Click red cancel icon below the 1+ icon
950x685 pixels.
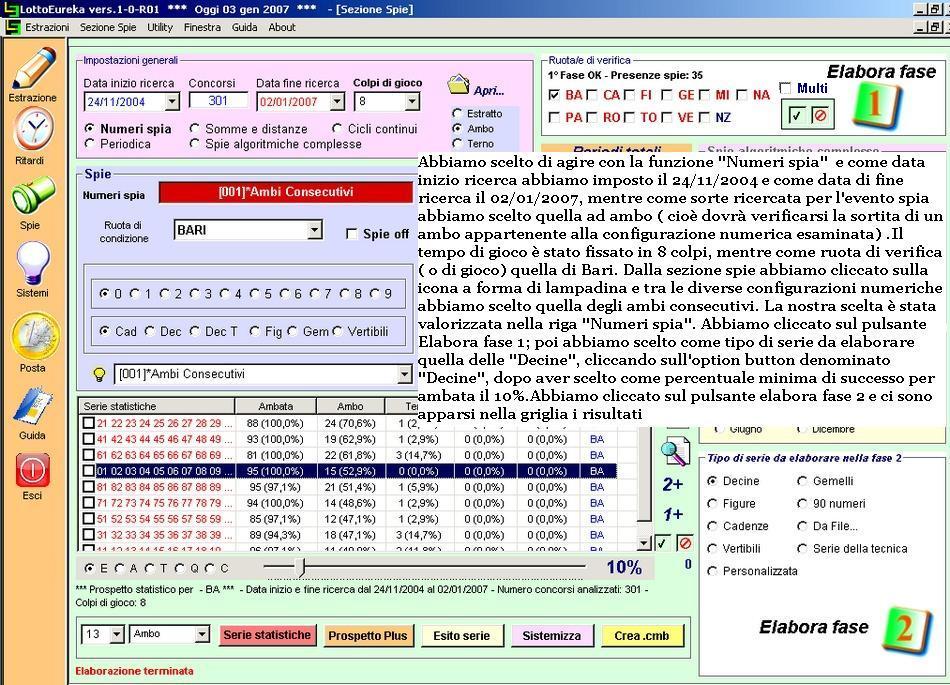(x=685, y=543)
